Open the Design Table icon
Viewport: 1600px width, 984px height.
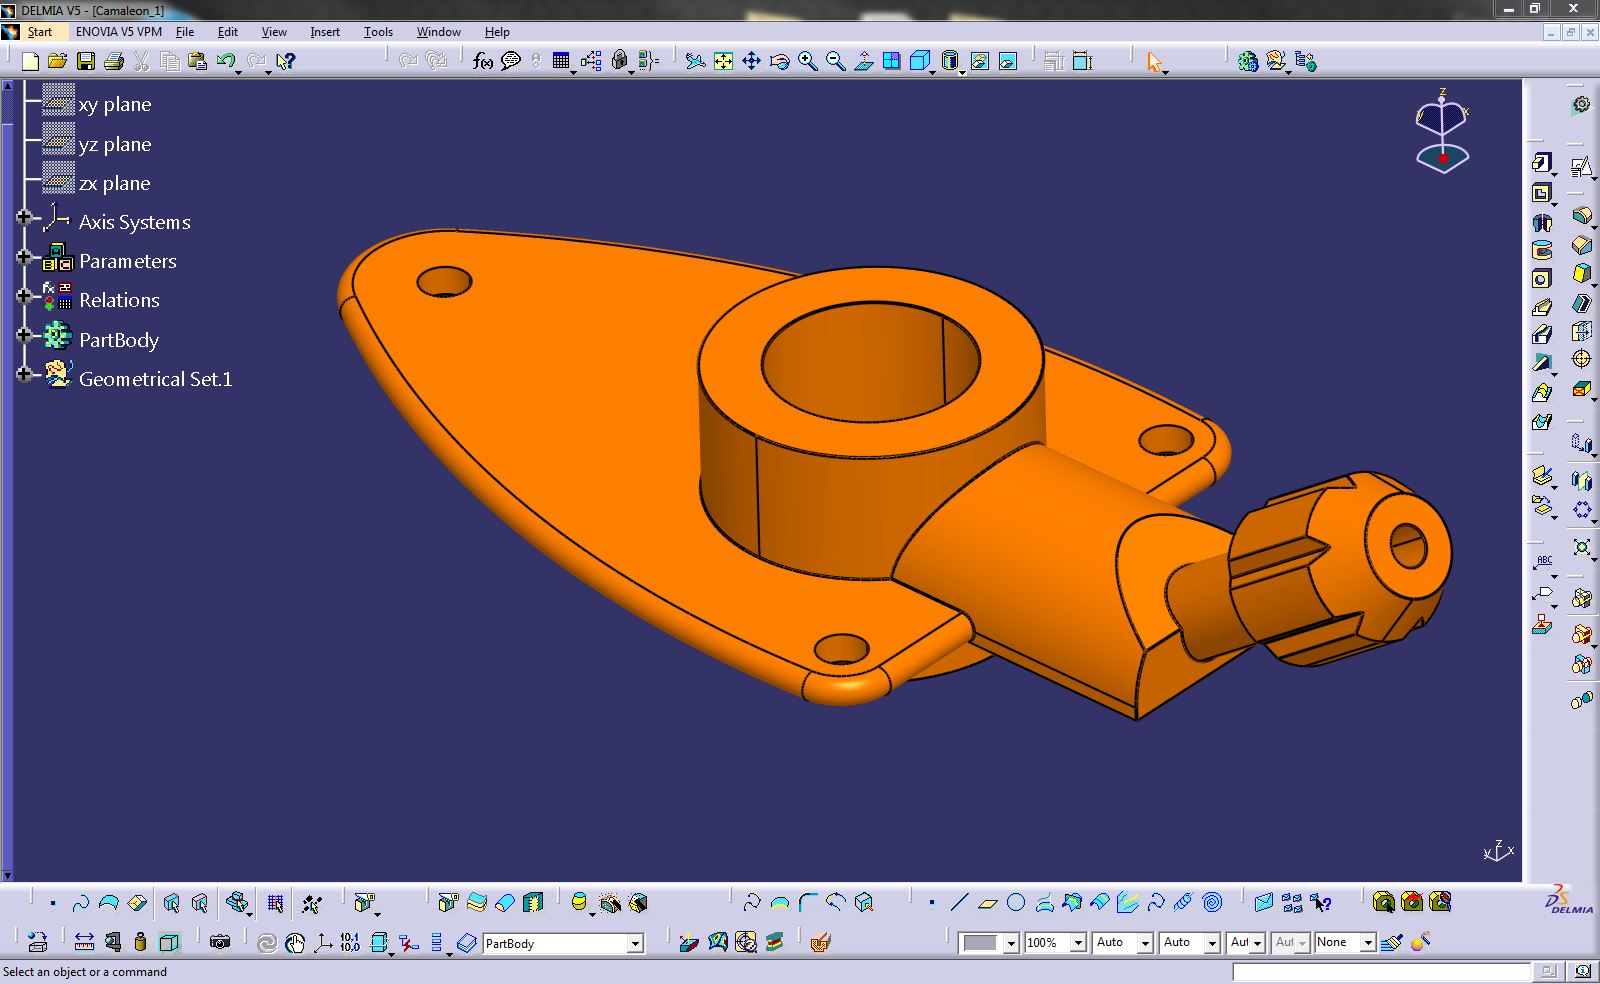tap(561, 61)
